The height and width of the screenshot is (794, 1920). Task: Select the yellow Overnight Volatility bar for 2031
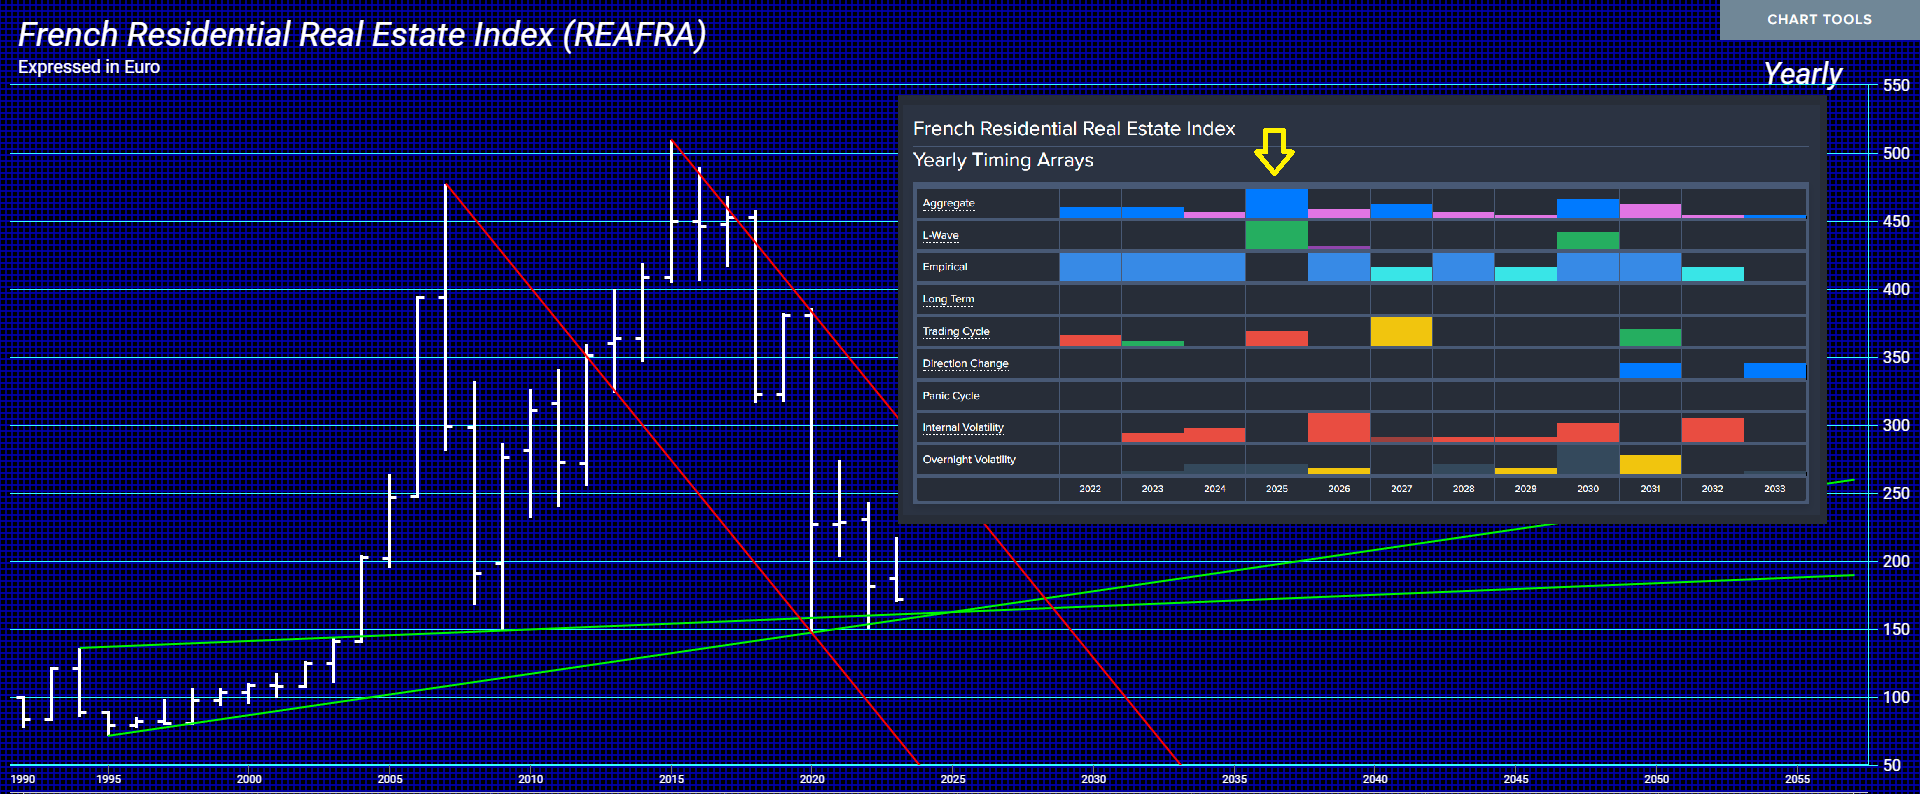[1650, 464]
